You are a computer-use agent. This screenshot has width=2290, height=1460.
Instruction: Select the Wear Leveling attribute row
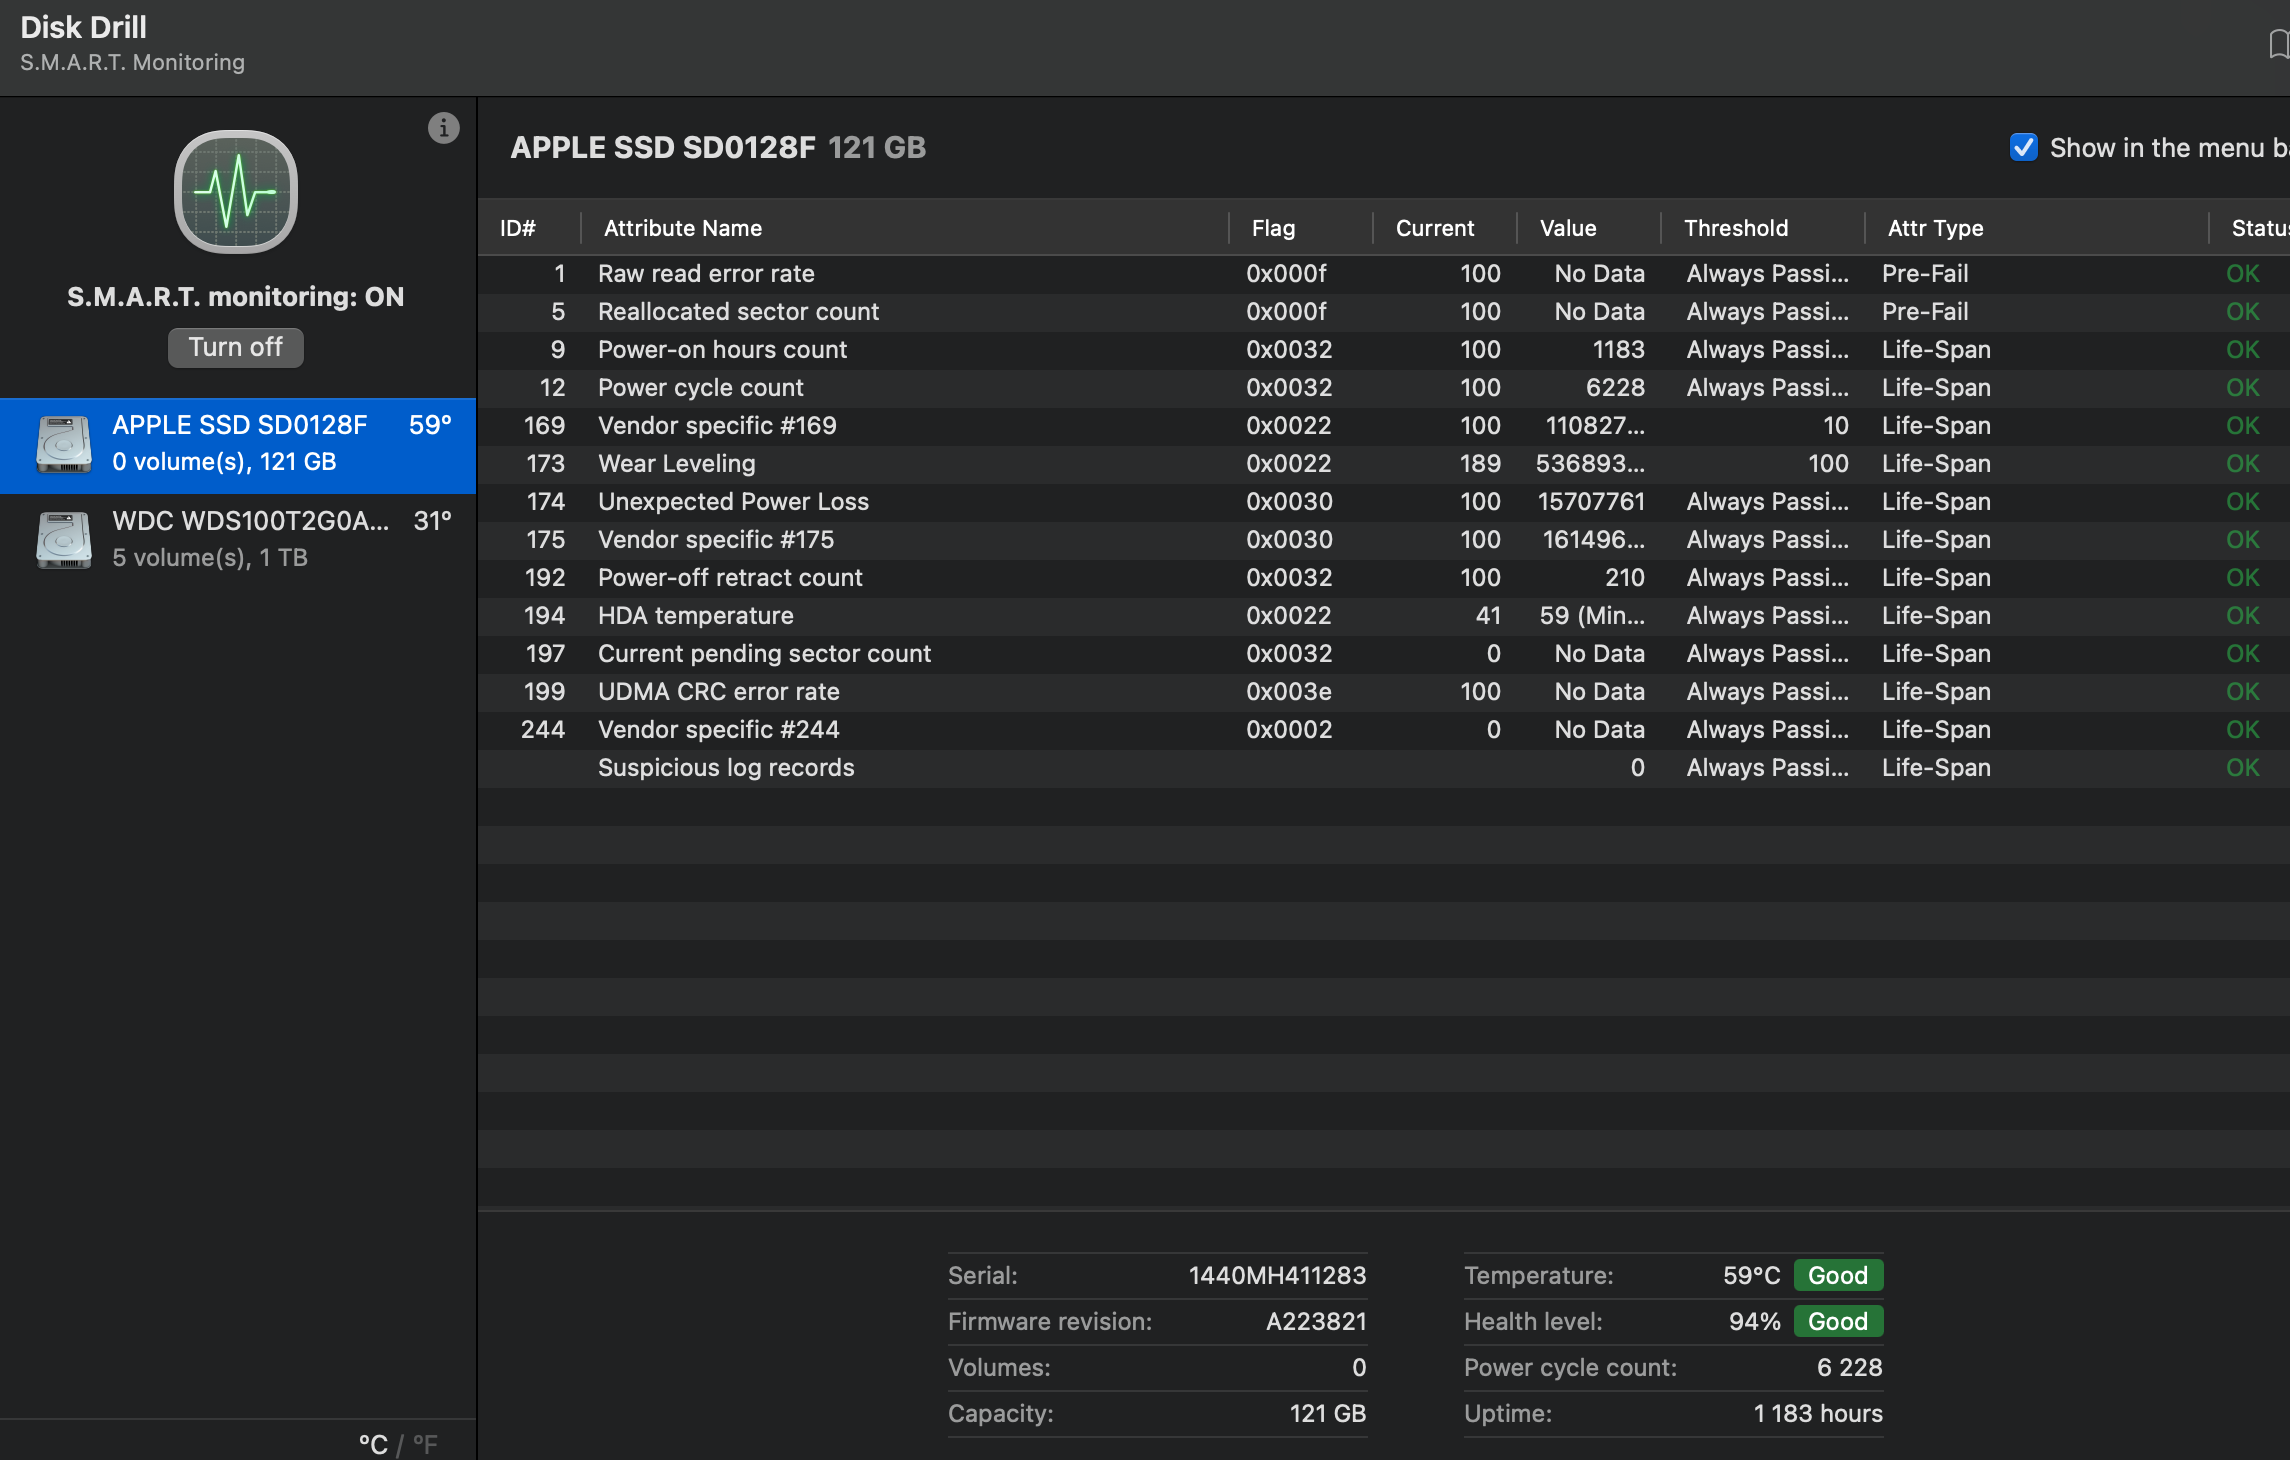coord(676,464)
